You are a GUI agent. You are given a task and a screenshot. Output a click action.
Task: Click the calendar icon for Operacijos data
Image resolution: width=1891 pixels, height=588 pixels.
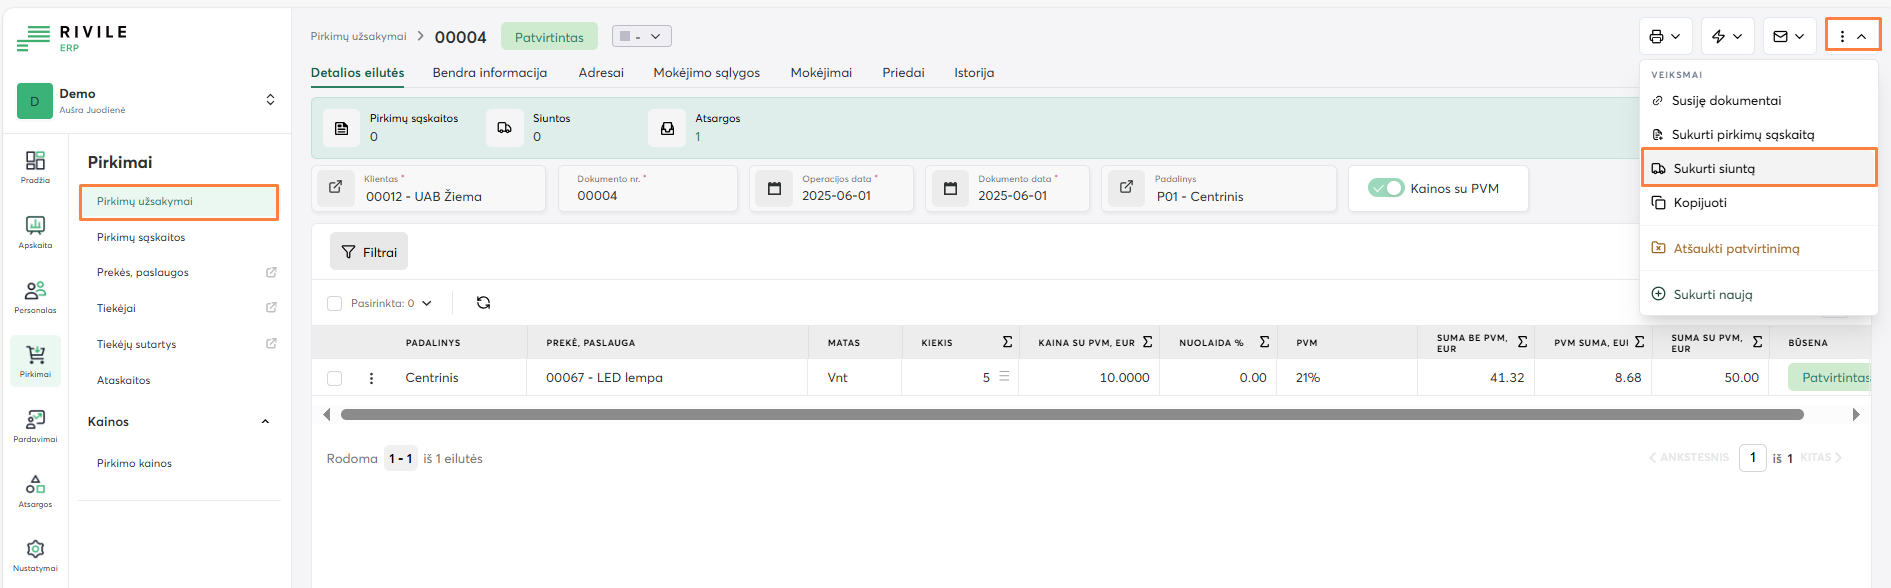(774, 188)
